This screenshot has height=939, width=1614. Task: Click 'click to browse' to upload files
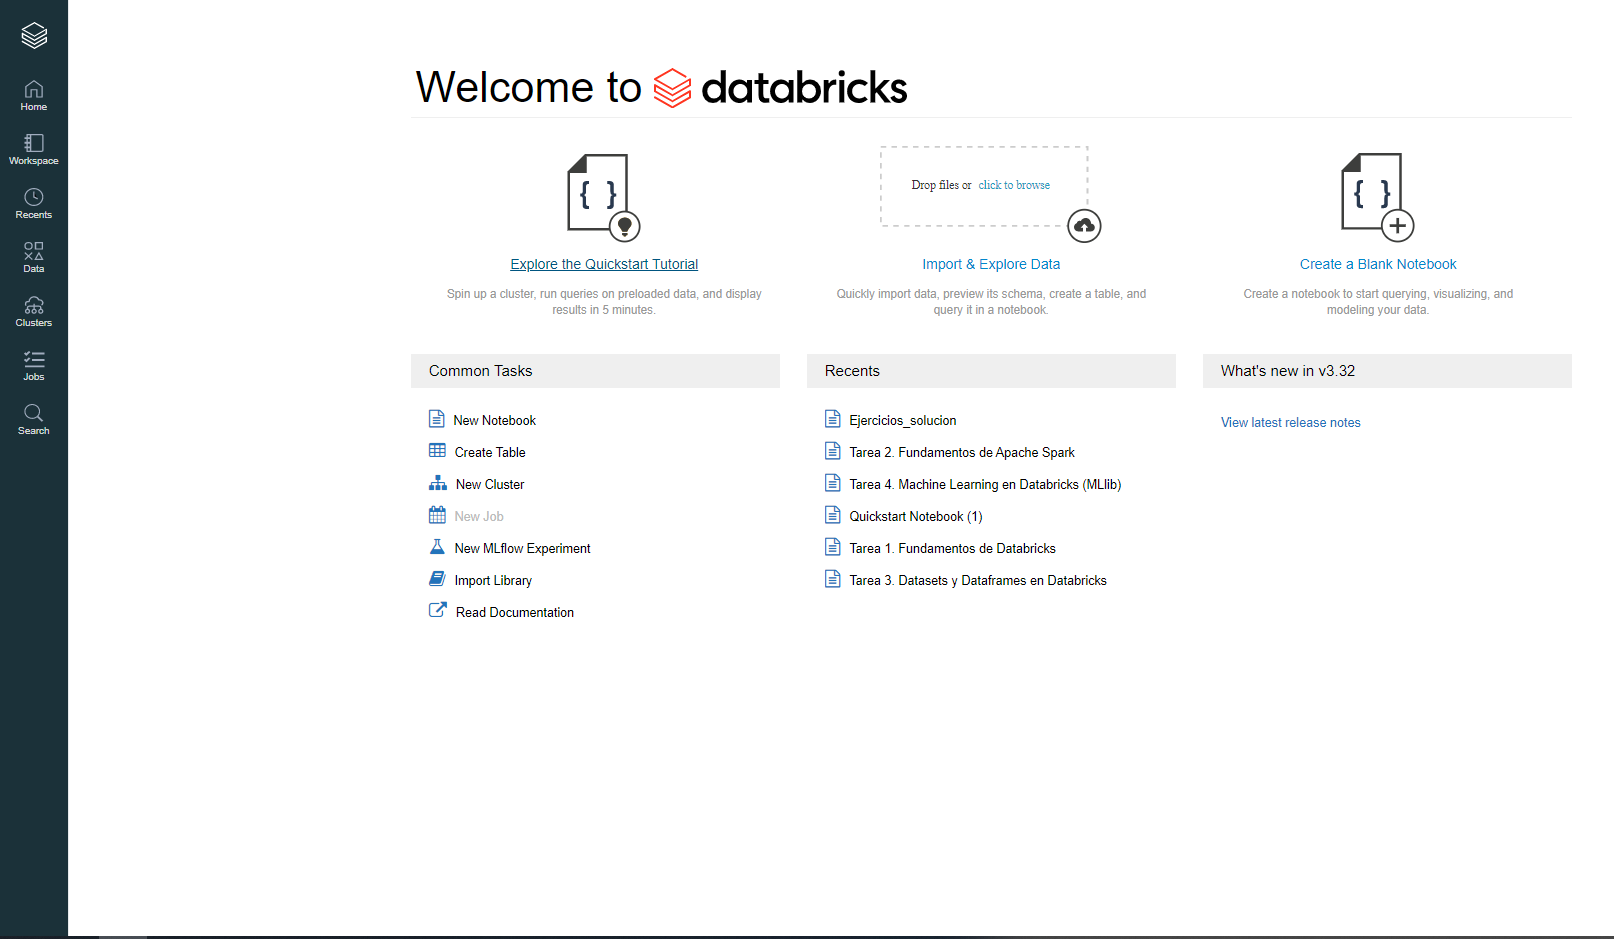(1014, 185)
